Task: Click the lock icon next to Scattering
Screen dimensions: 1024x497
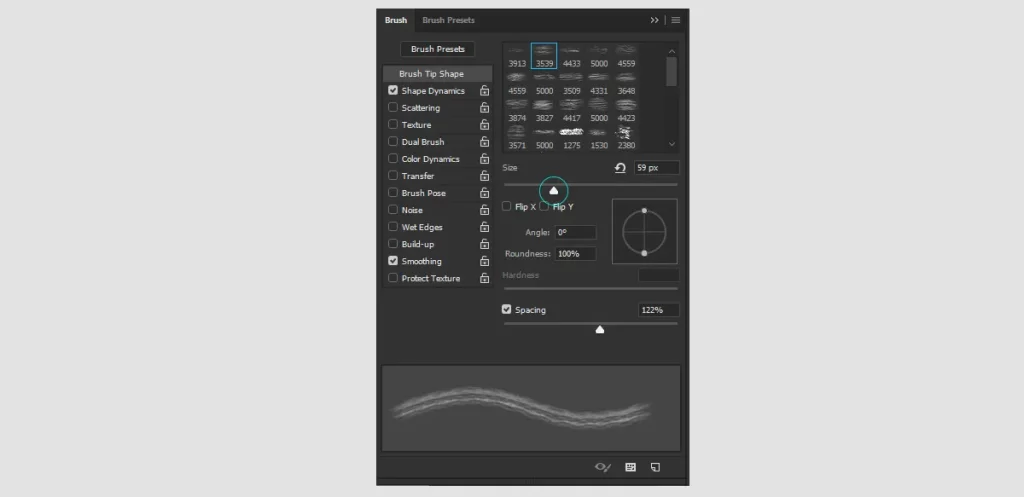Action: click(484, 108)
